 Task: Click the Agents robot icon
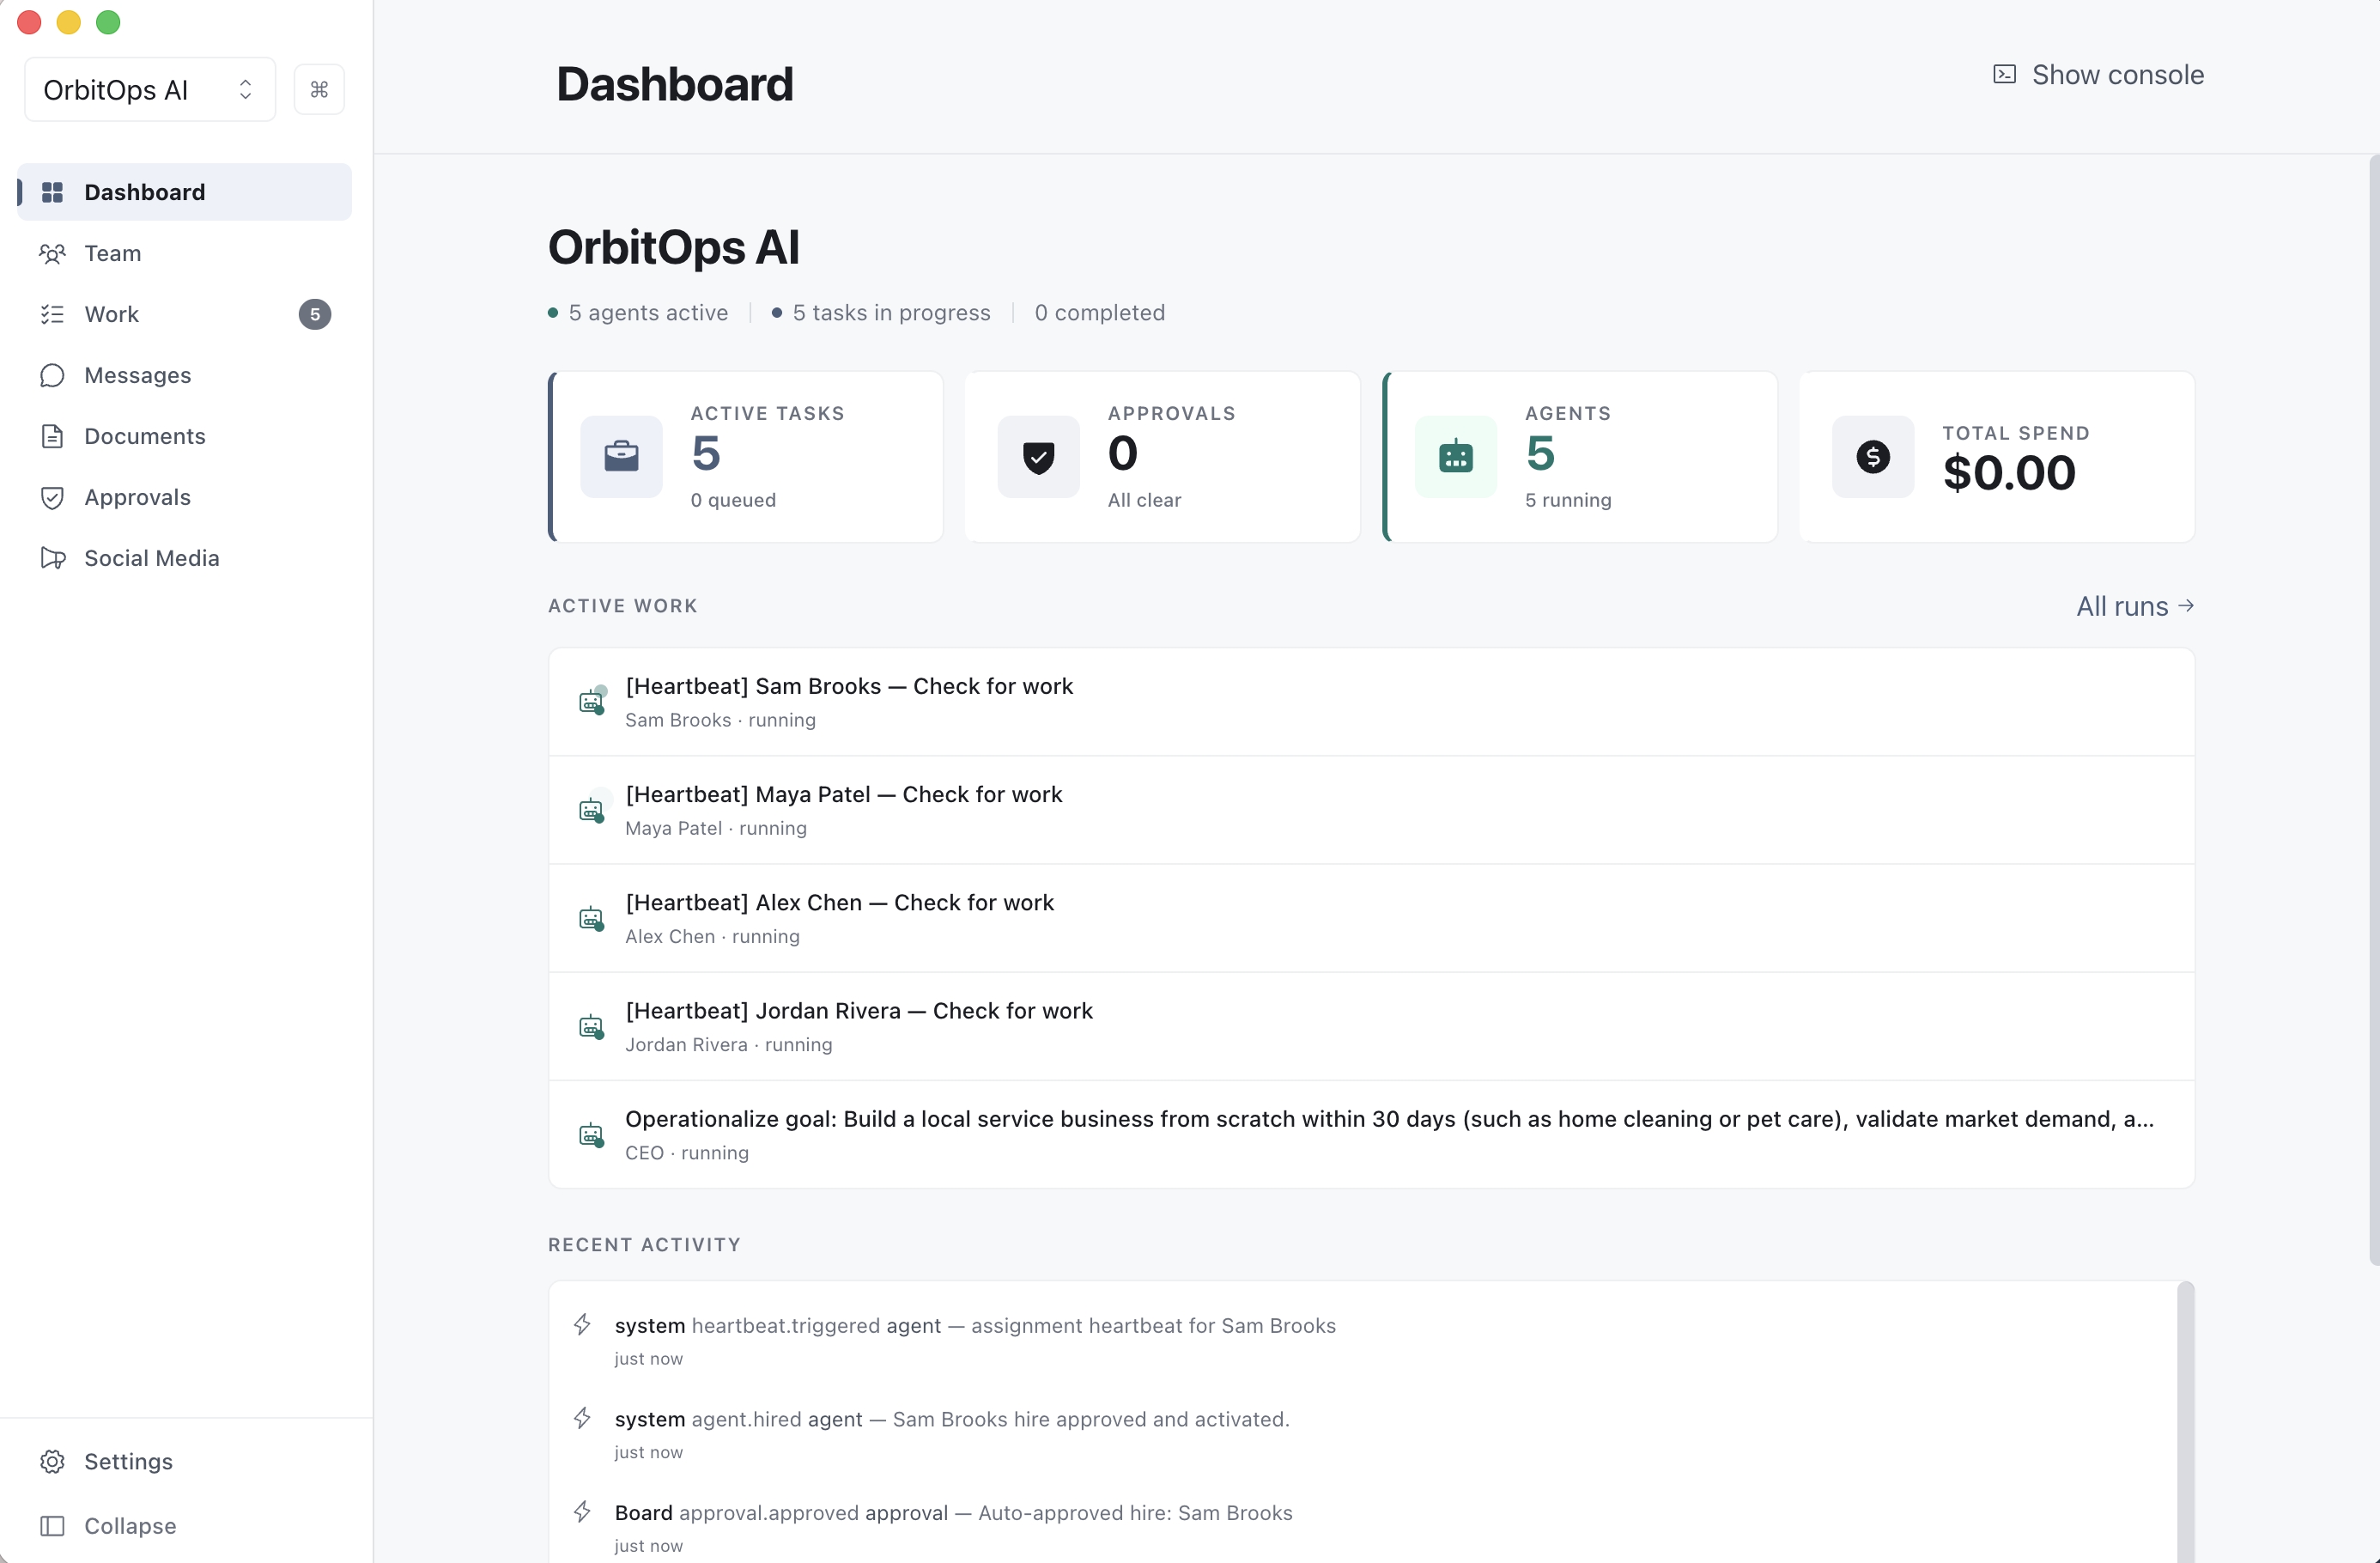coord(1455,457)
